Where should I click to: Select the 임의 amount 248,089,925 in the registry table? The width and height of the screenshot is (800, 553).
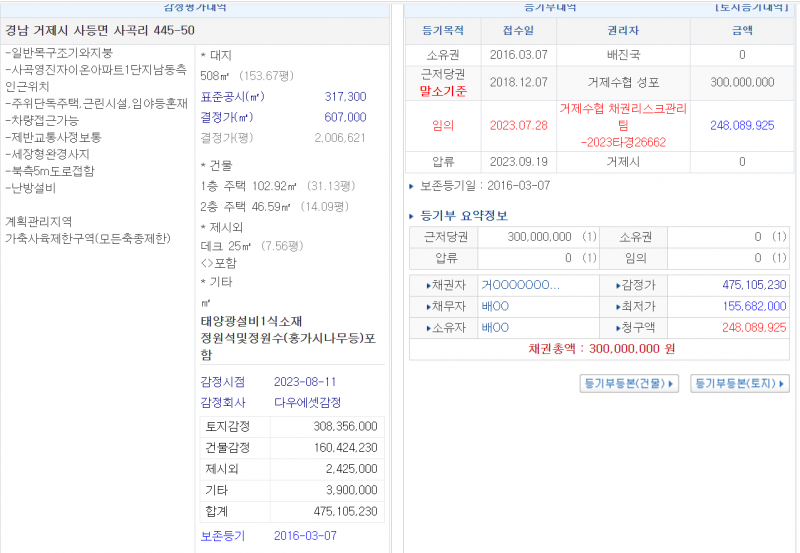coord(742,125)
